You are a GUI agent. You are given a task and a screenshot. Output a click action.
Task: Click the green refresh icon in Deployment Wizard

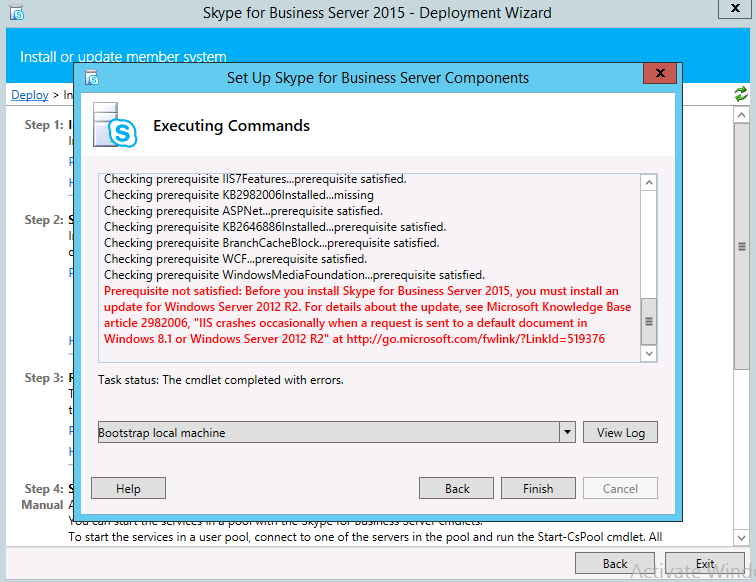[x=741, y=94]
